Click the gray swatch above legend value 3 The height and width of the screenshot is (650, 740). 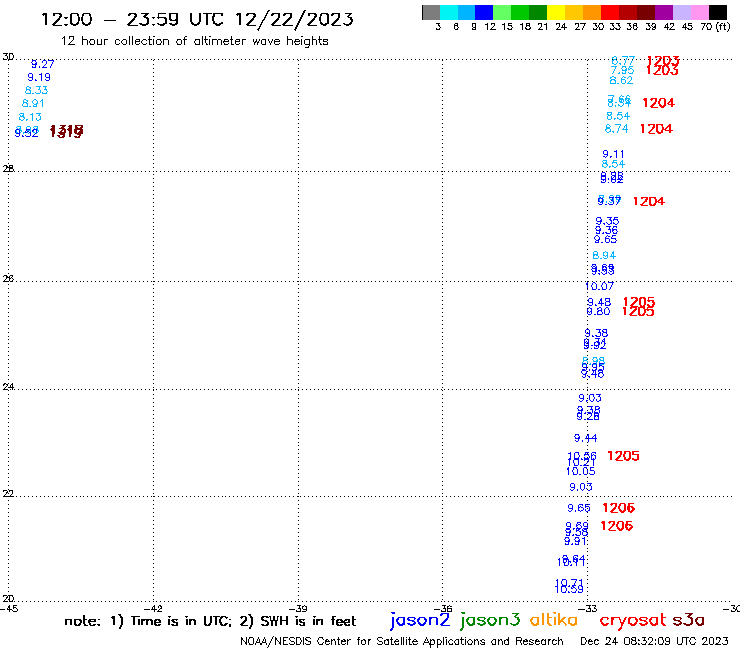[x=431, y=12]
